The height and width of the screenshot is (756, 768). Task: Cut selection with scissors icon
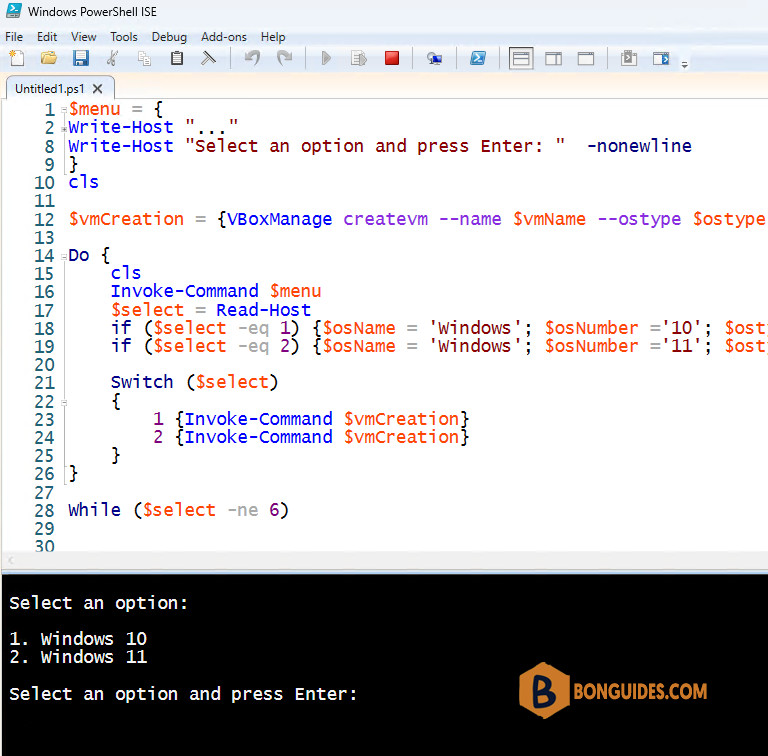(113, 58)
